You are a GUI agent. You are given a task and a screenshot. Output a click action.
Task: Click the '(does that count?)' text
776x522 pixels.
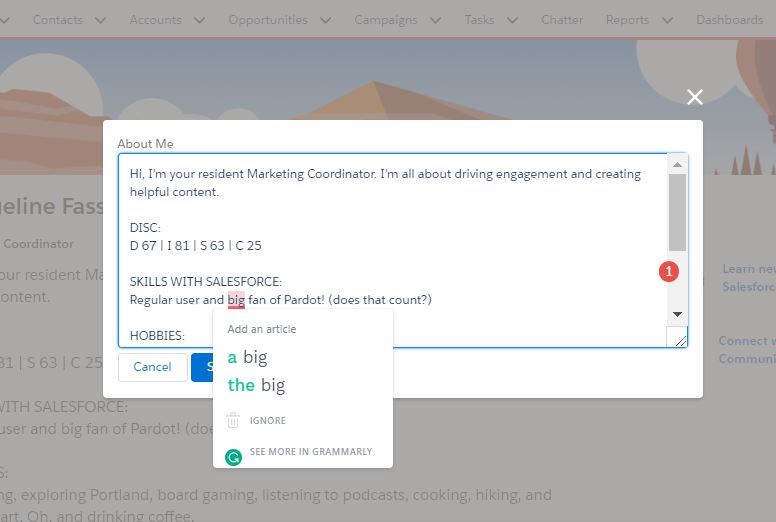point(380,300)
